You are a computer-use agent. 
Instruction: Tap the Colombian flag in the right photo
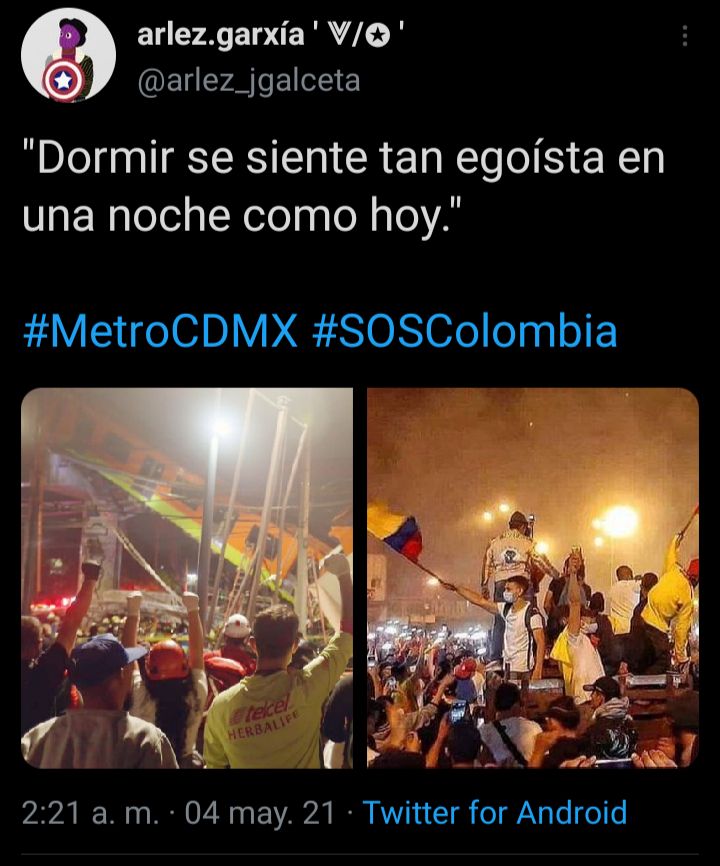(x=395, y=530)
